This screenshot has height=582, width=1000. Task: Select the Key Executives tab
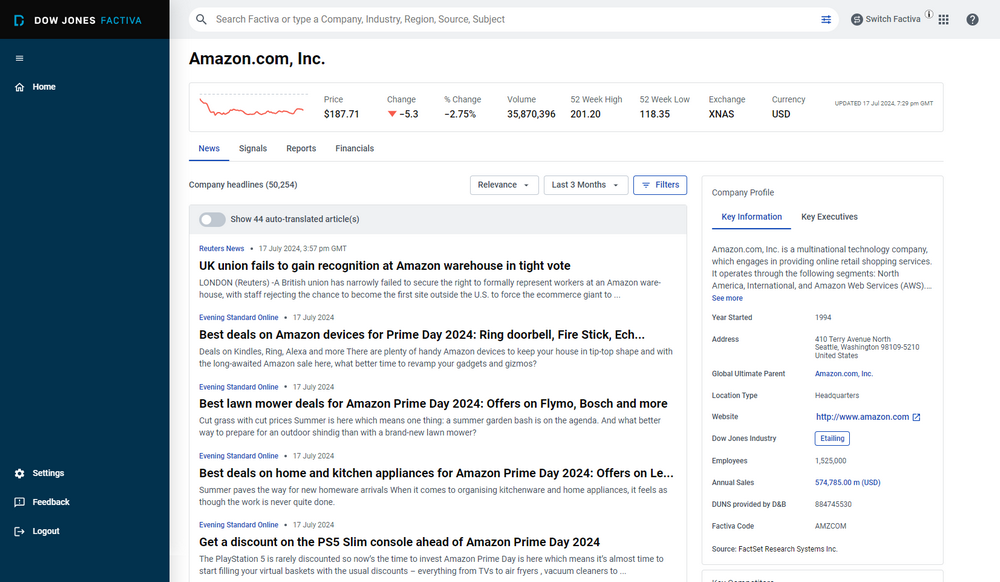click(829, 217)
